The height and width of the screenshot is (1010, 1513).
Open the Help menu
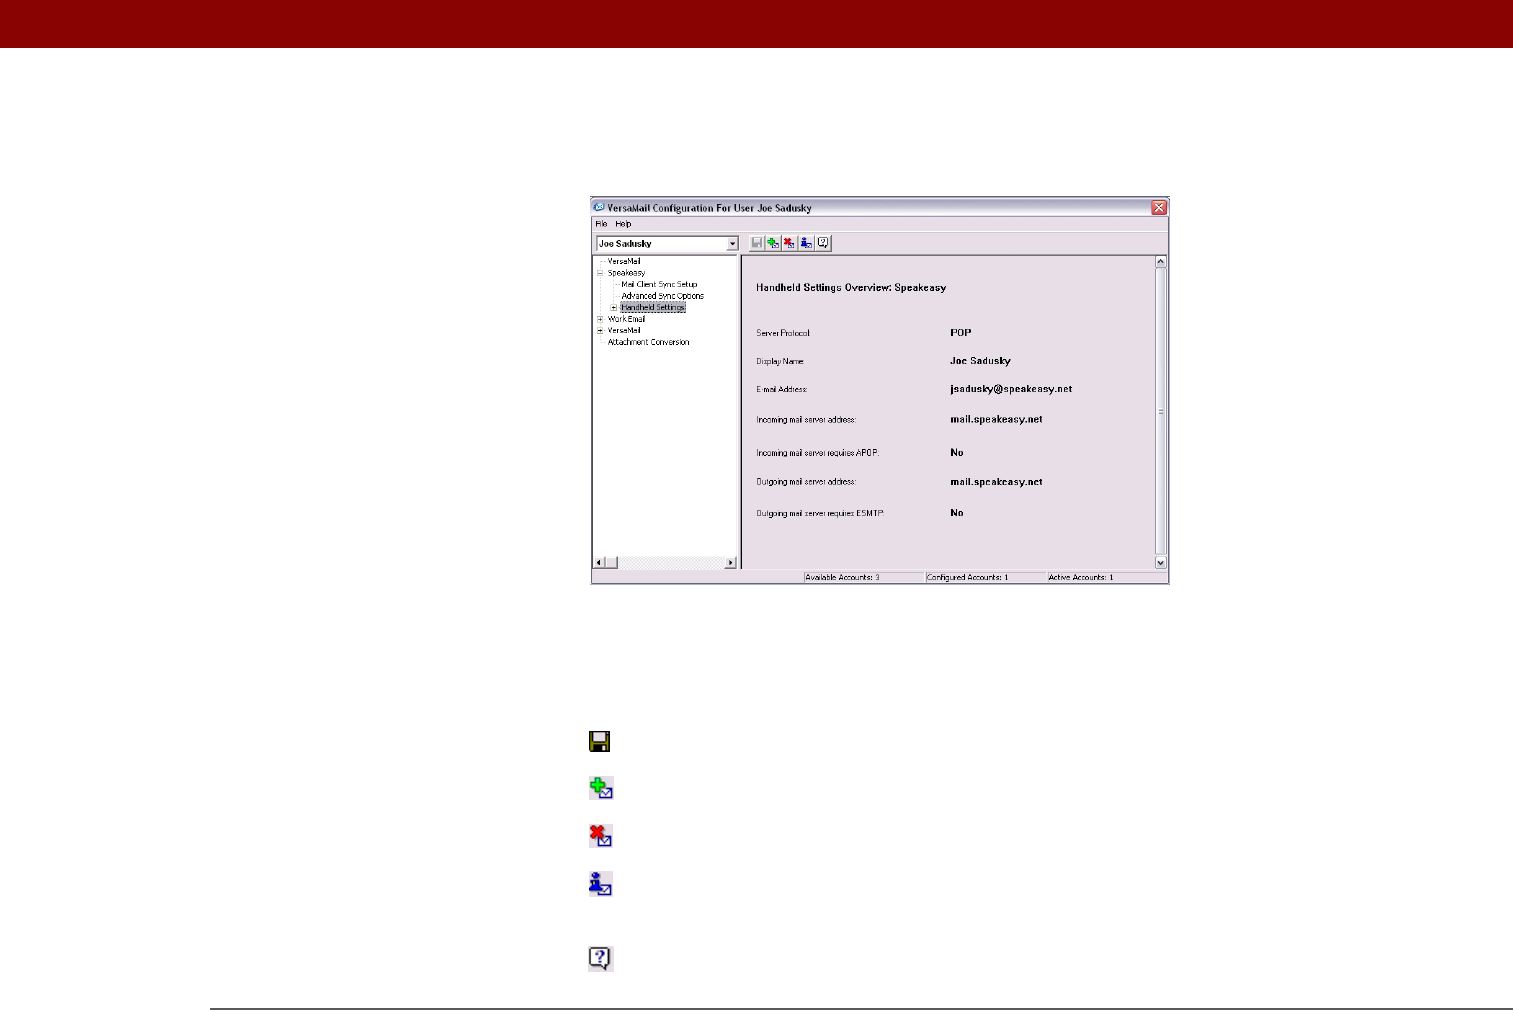pyautogui.click(x=623, y=224)
